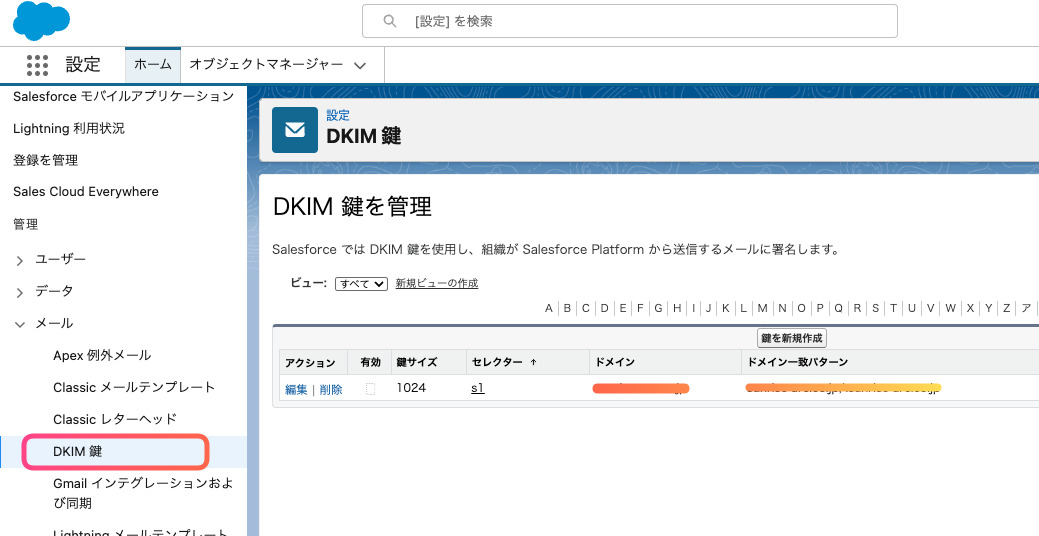The height and width of the screenshot is (536, 1039).
Task: Open Sales Cloud Everywhere in sidebar
Action: click(85, 191)
